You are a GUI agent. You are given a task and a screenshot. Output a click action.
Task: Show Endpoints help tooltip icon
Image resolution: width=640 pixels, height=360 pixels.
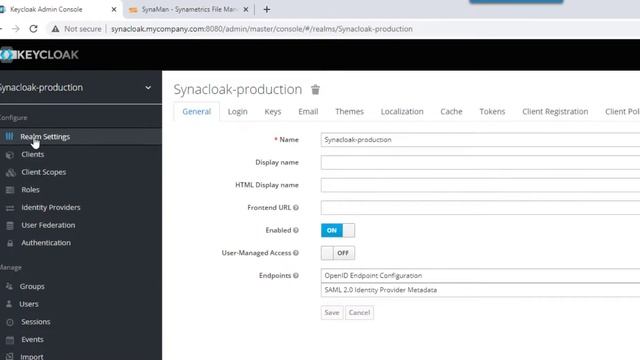pos(296,276)
